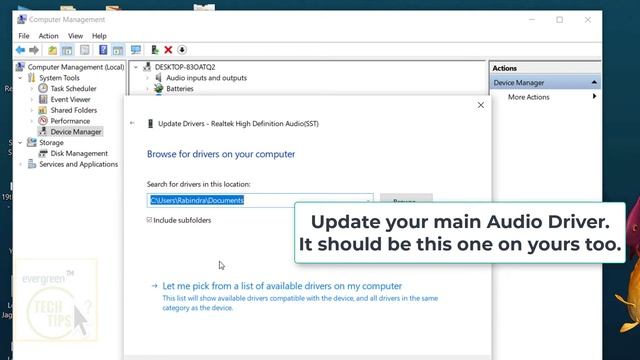Viewport: 640px width, 360px height.
Task: Go back in Update Drivers wizard
Action: pyautogui.click(x=132, y=123)
